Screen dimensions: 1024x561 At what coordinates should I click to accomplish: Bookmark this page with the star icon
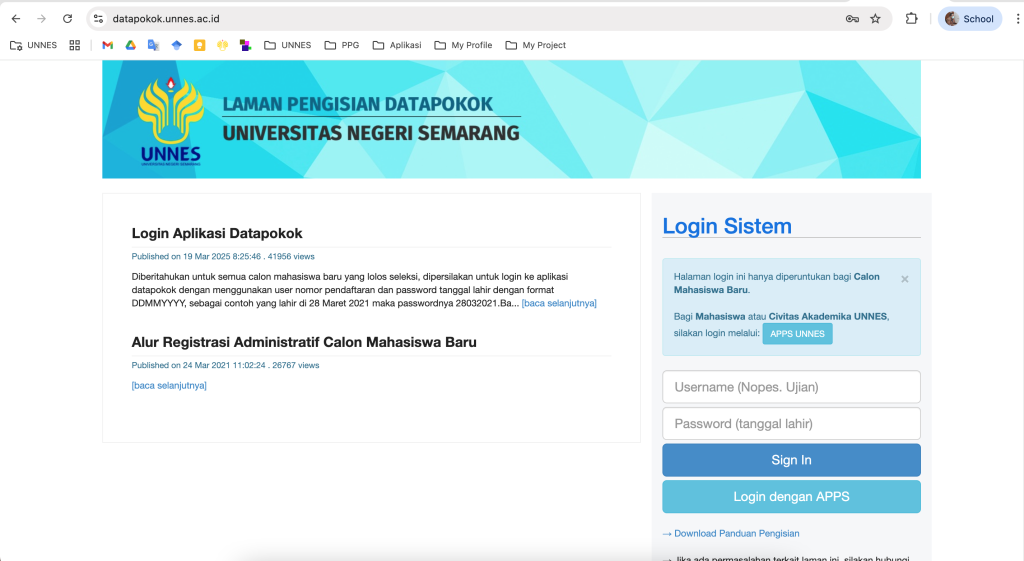[x=875, y=19]
